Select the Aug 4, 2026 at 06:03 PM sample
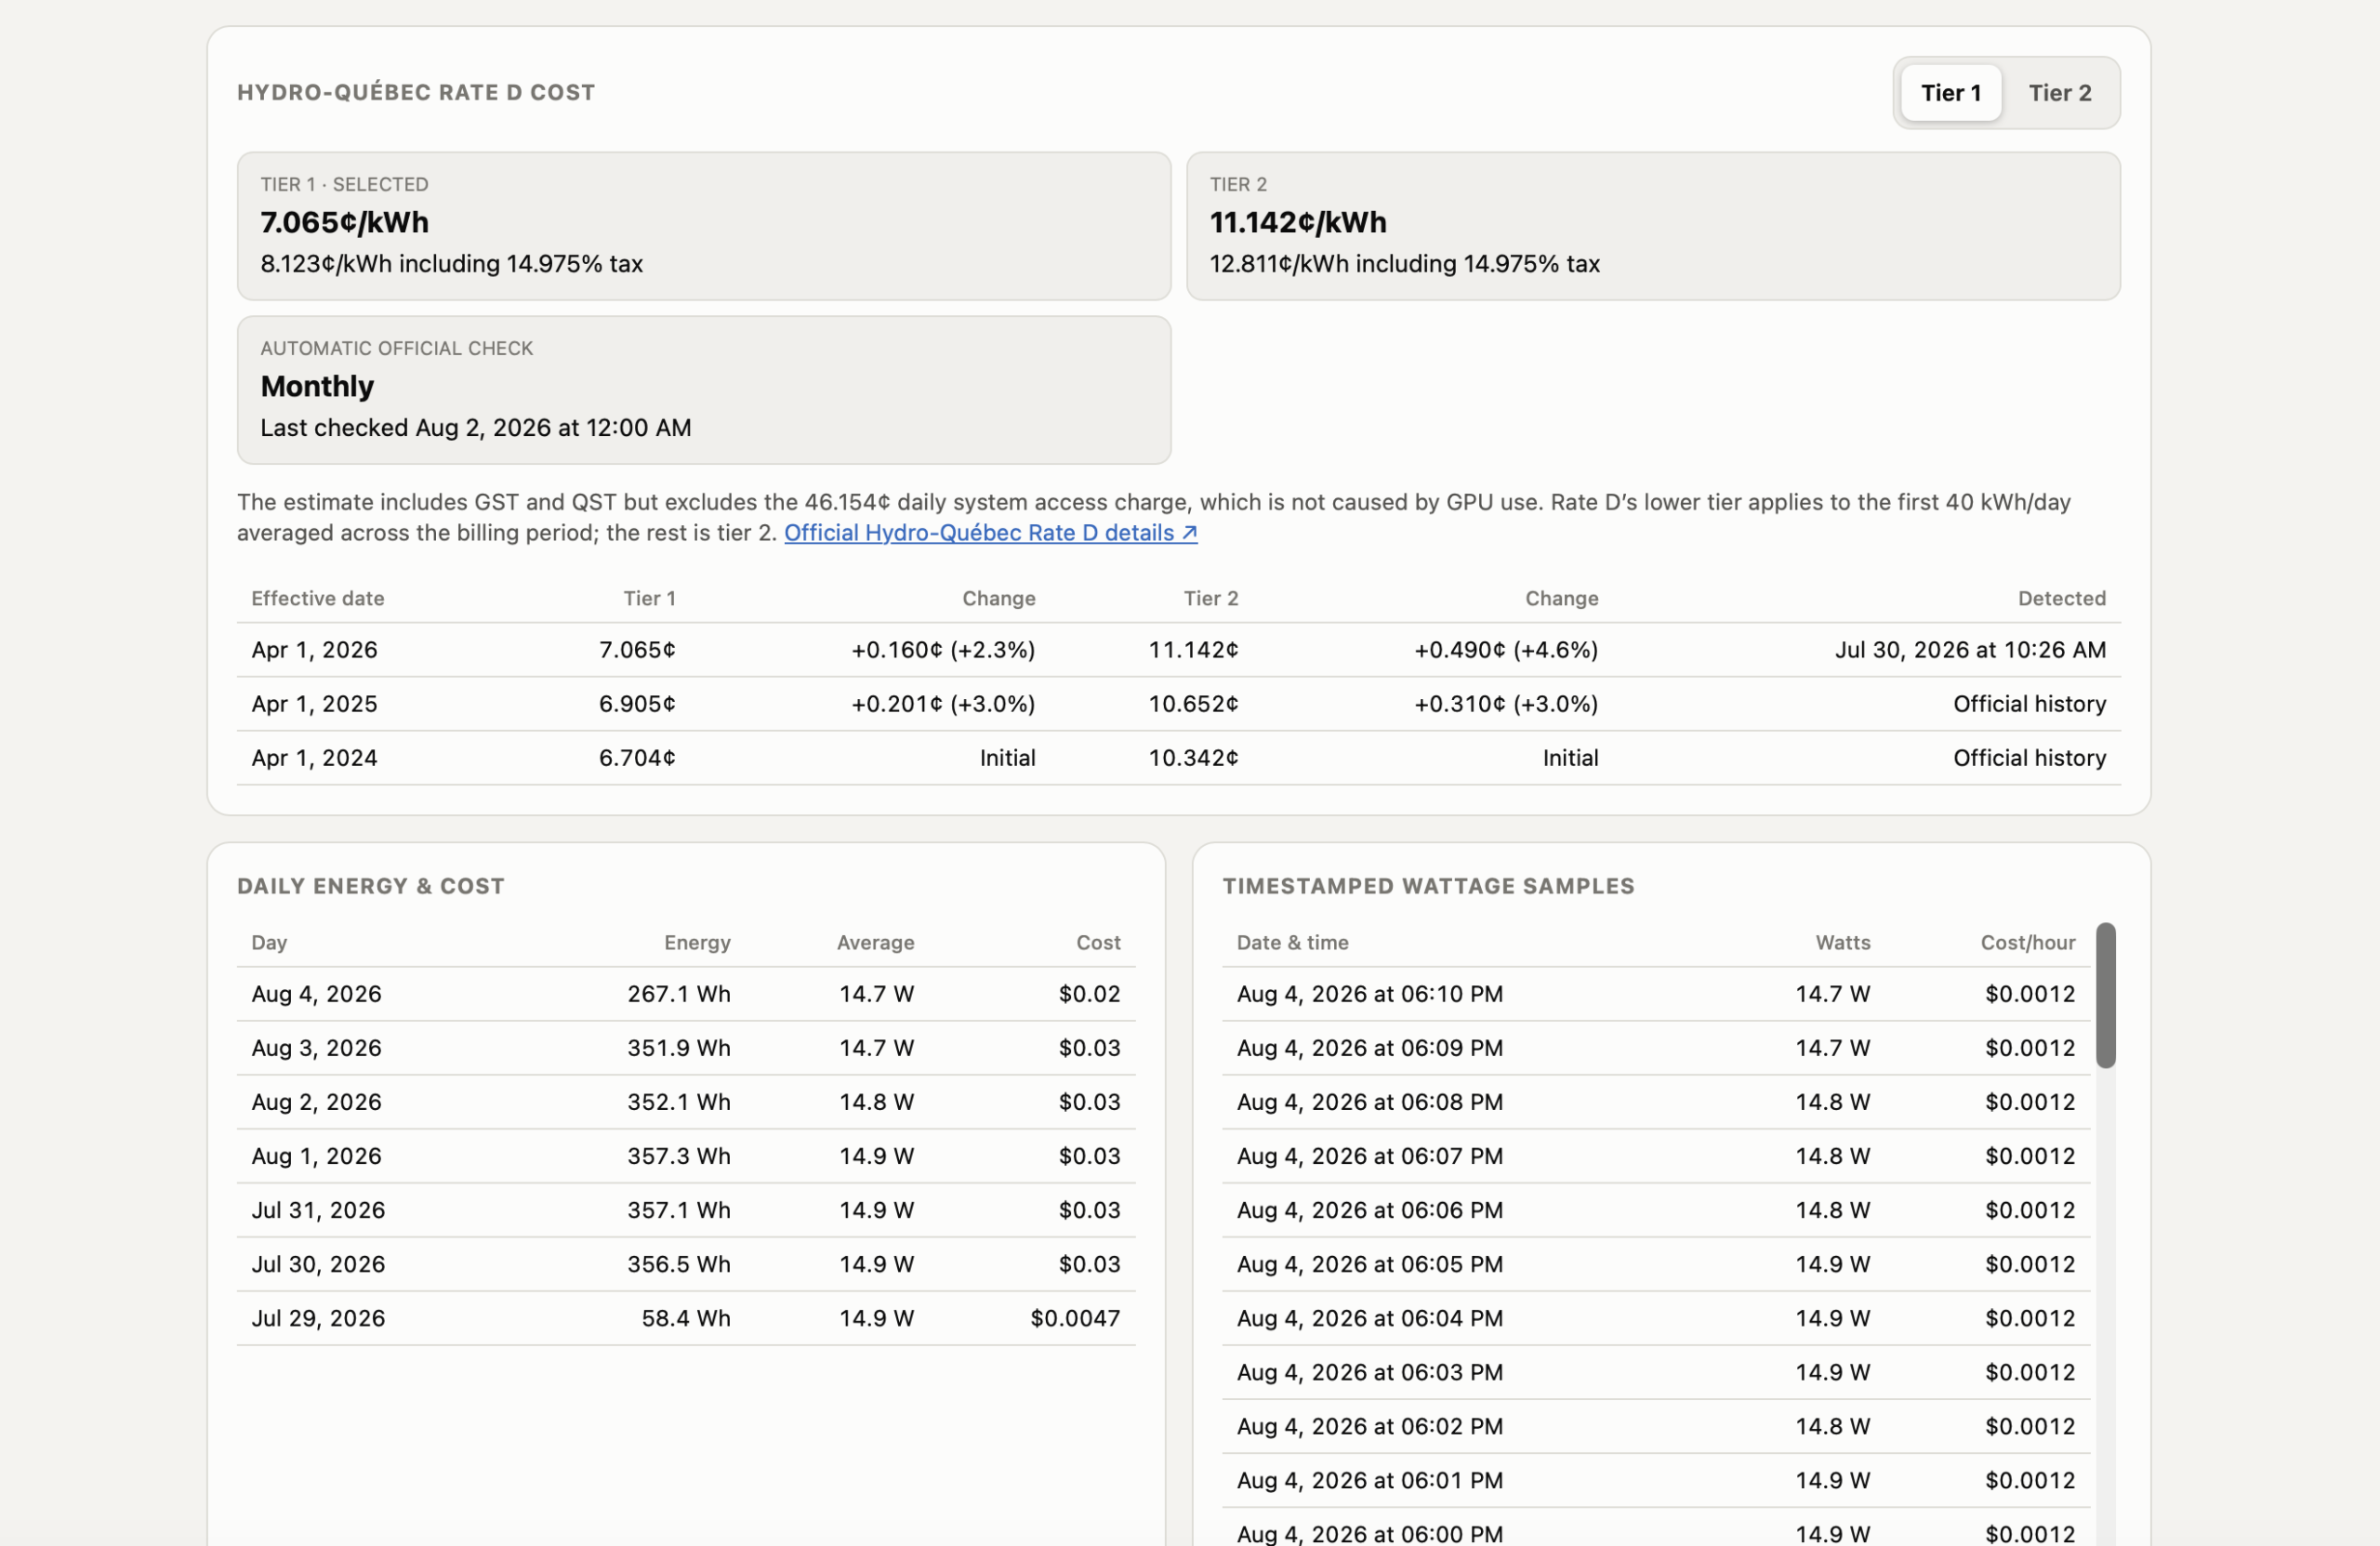Viewport: 2380px width, 1546px height. (x=1656, y=1372)
